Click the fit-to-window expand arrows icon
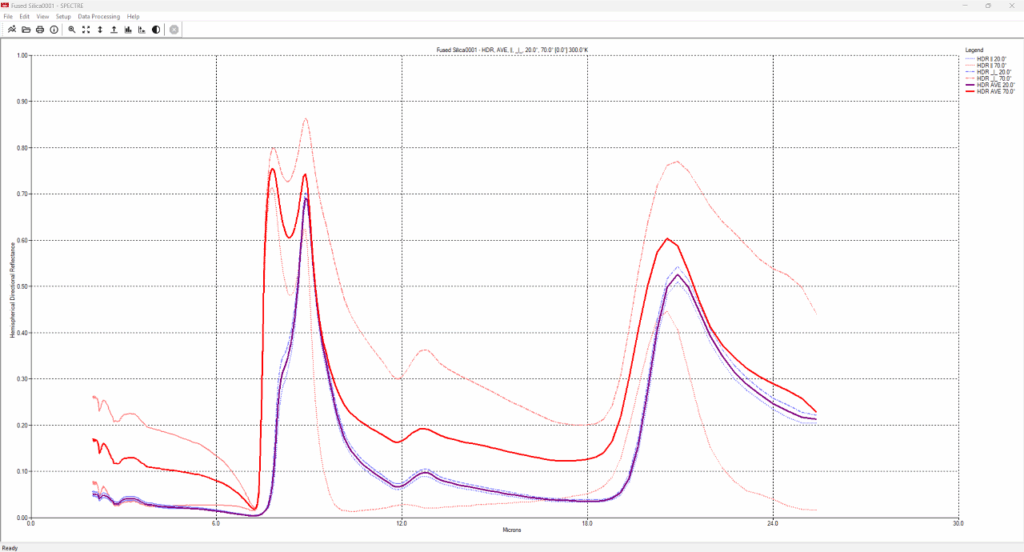 [86, 30]
